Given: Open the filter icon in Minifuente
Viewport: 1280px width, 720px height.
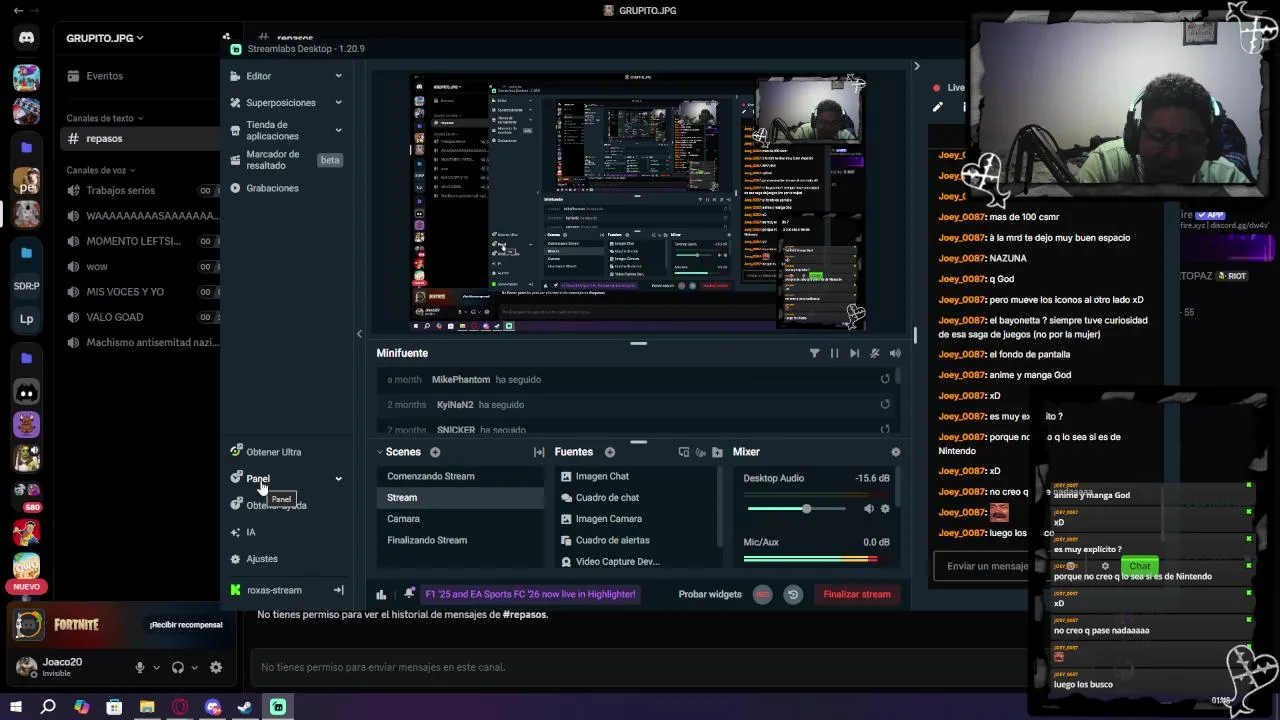Looking at the screenshot, I should point(814,353).
